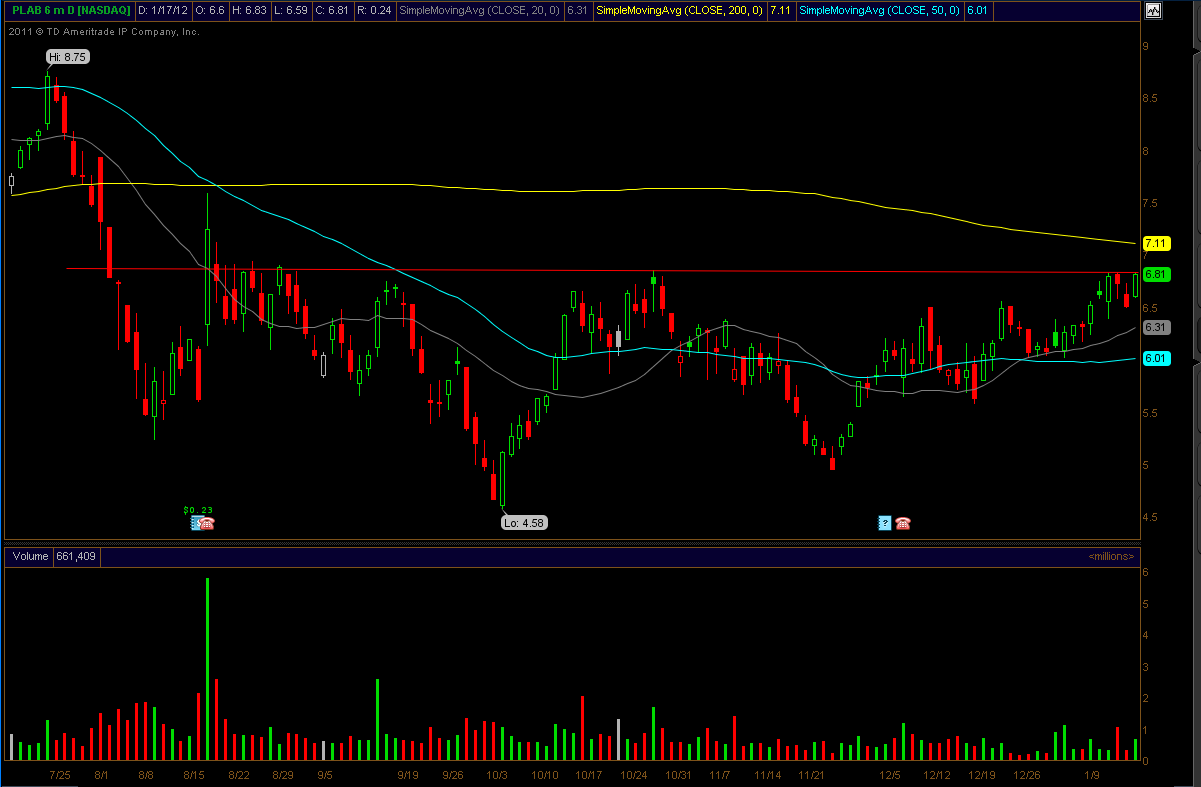
Task: Click the H: 6.83 high price readout
Action: pos(250,11)
